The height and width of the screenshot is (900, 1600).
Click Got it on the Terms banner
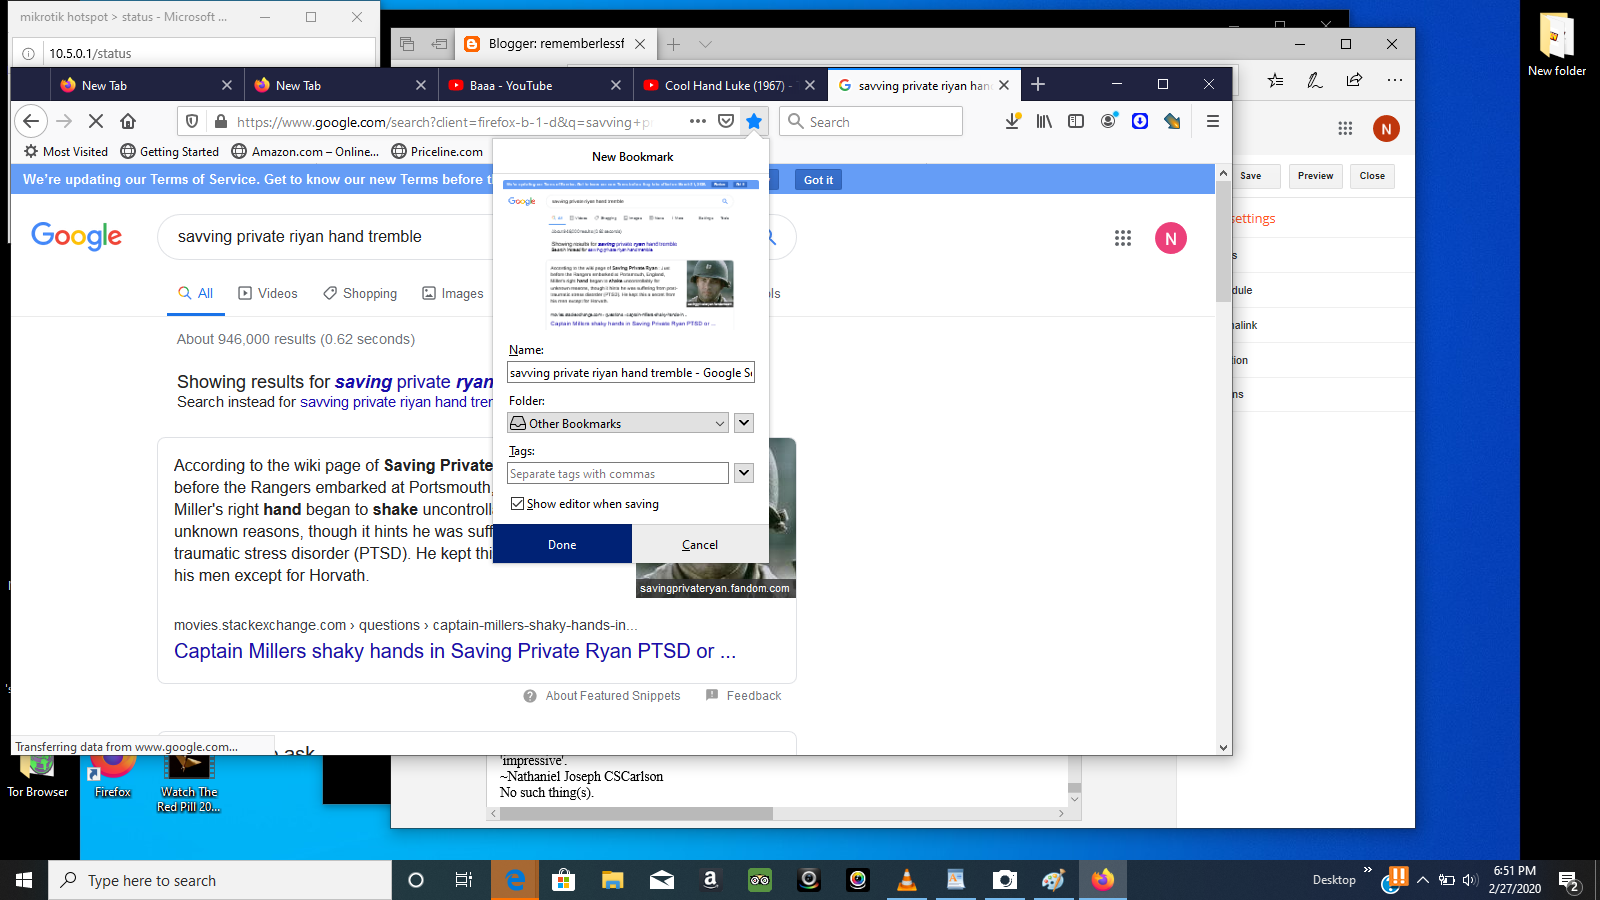click(x=818, y=180)
